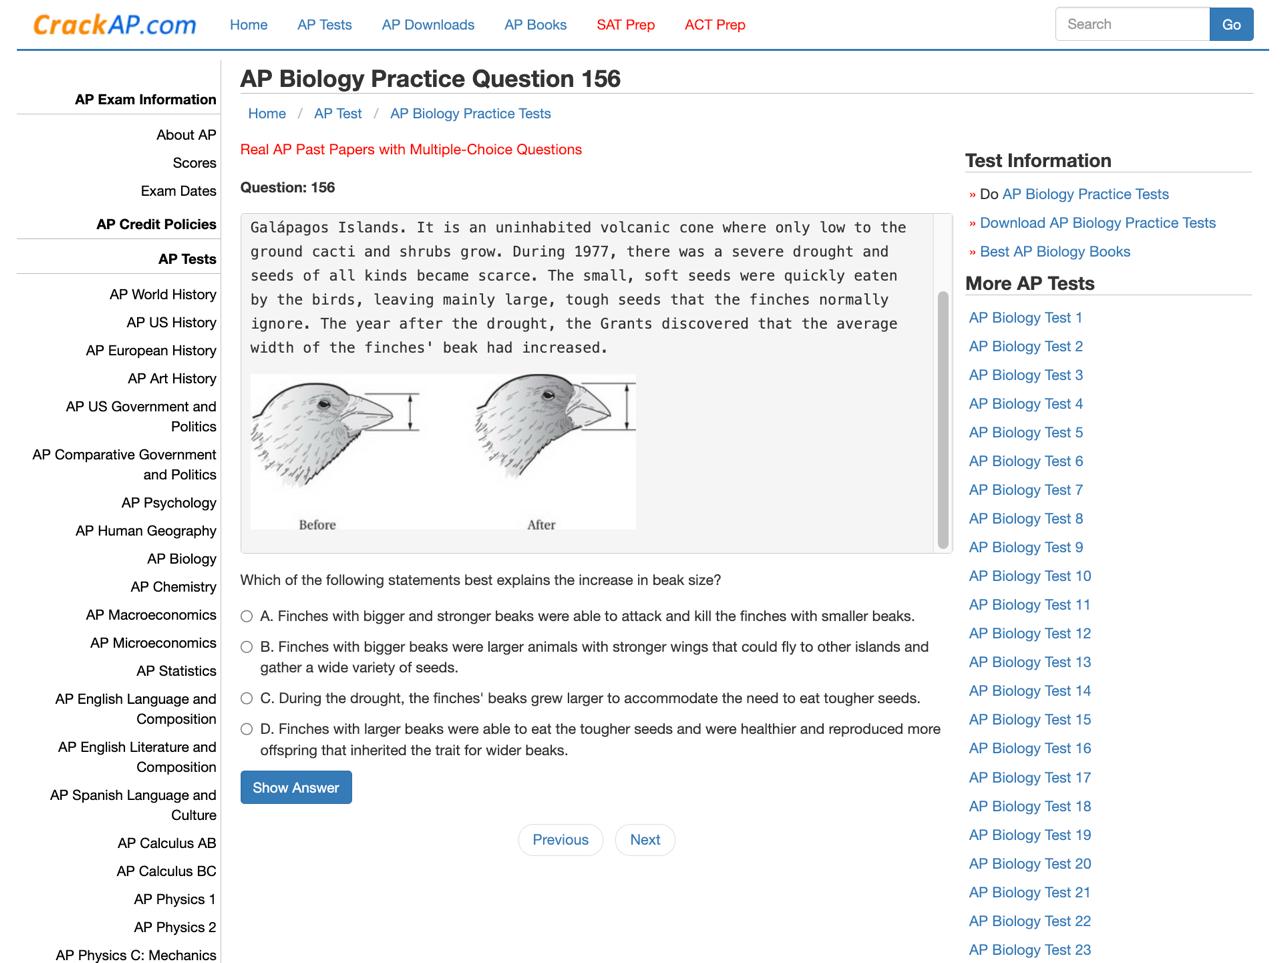Click the Before finch beak image
This screenshot has height=963, width=1280.
pos(336,435)
